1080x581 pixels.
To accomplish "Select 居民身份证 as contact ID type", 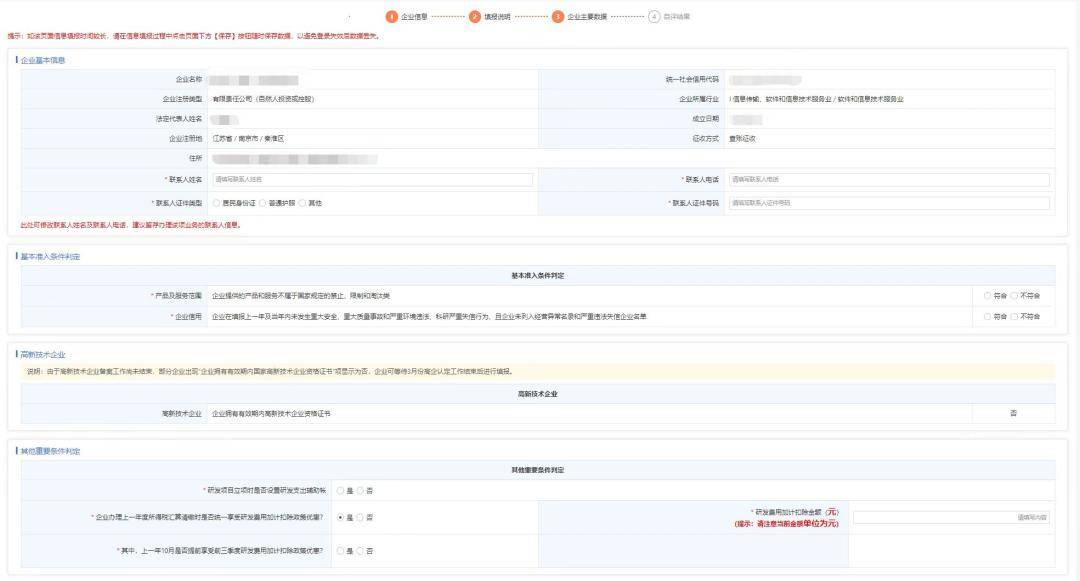I will [x=216, y=203].
